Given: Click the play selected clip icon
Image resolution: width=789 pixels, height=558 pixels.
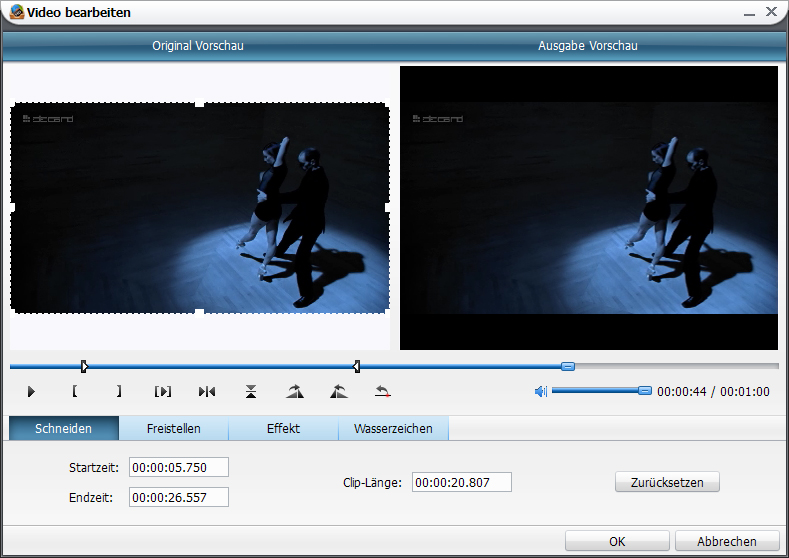Looking at the screenshot, I should (x=163, y=392).
